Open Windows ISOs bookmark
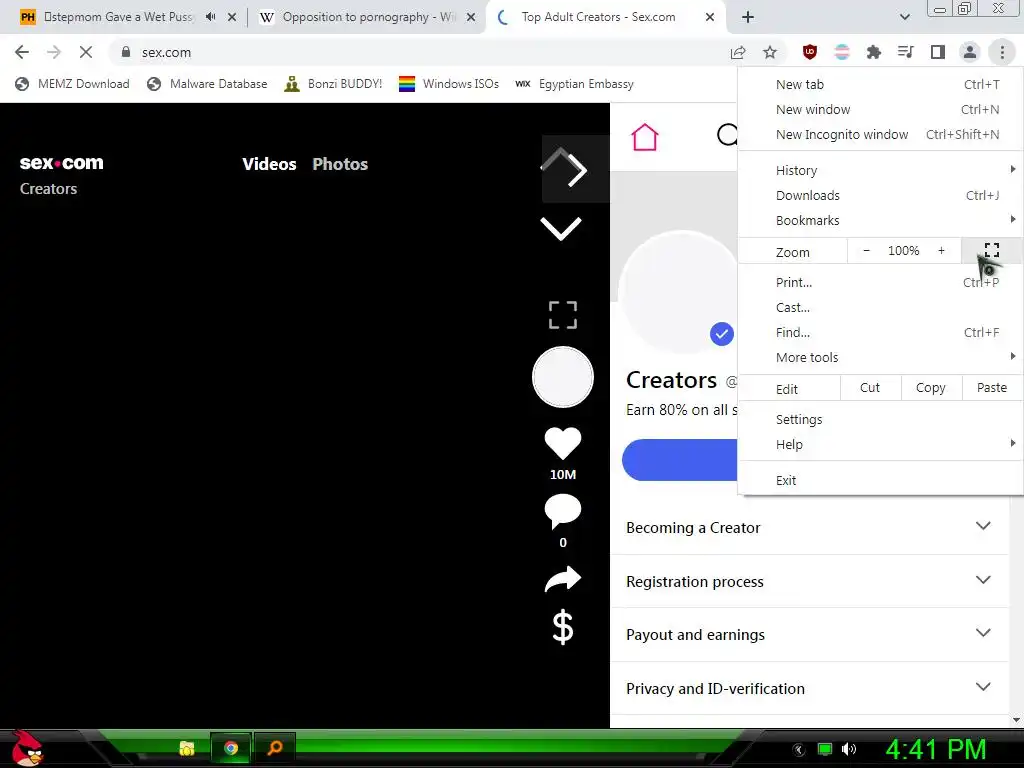Screen dimensions: 1024x768 coord(449,84)
